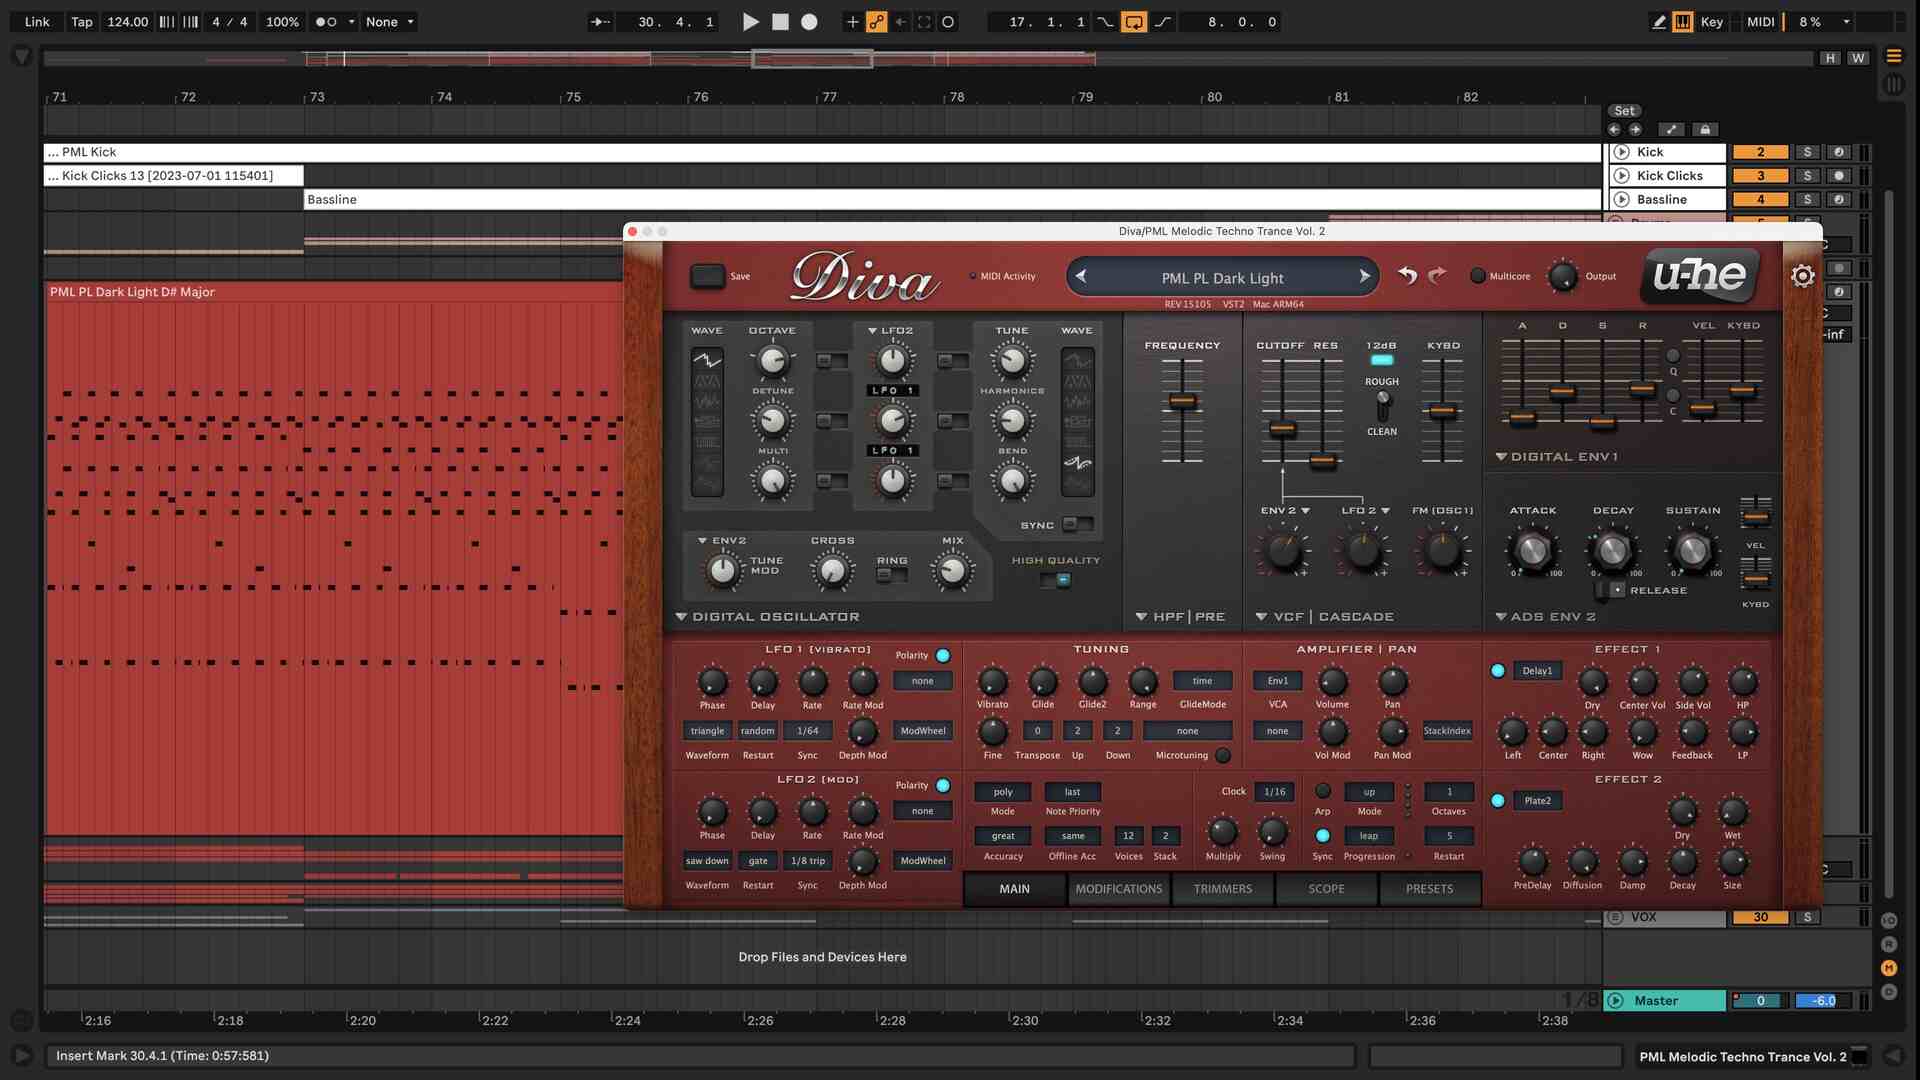The width and height of the screenshot is (1920, 1080).
Task: Open LFO 1 triangle waveform menu
Action: pyautogui.click(x=707, y=731)
